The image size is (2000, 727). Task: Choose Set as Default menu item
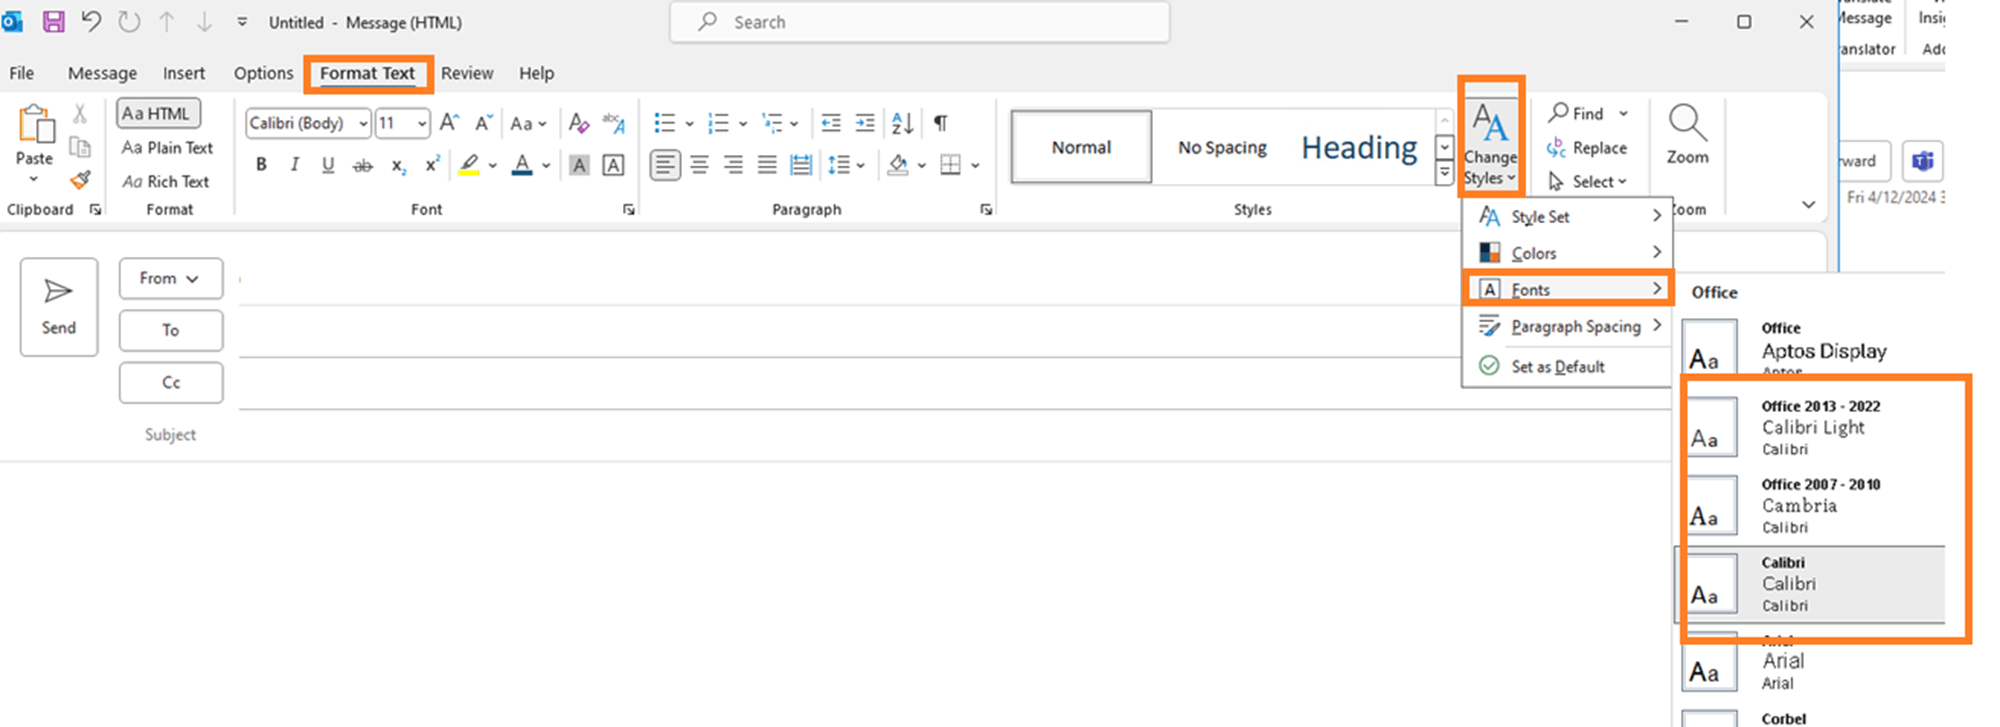tap(1567, 366)
